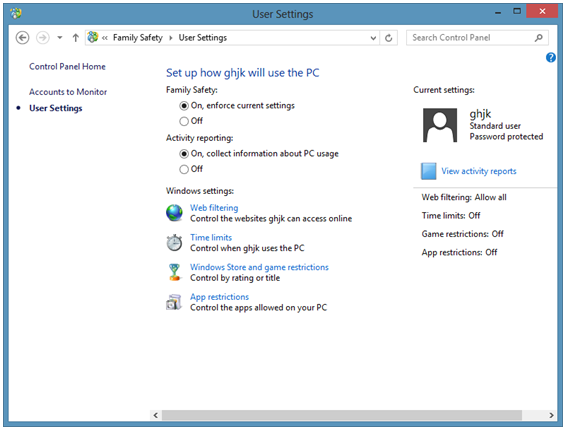566x429 pixels.
Task: Expand the address bar history dropdown
Action: (373, 38)
